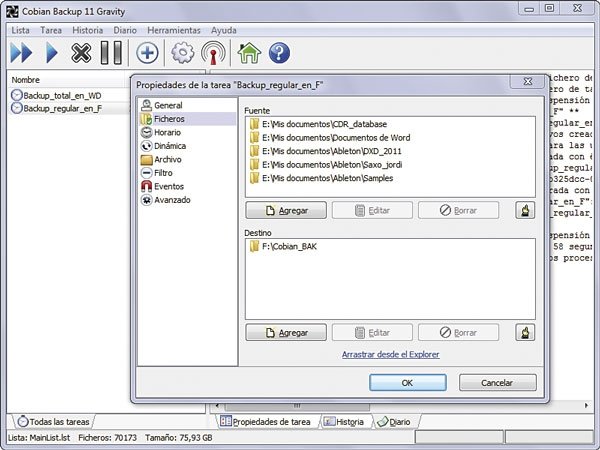Click the Nombre column header
The height and width of the screenshot is (450, 600).
[x=26, y=80]
